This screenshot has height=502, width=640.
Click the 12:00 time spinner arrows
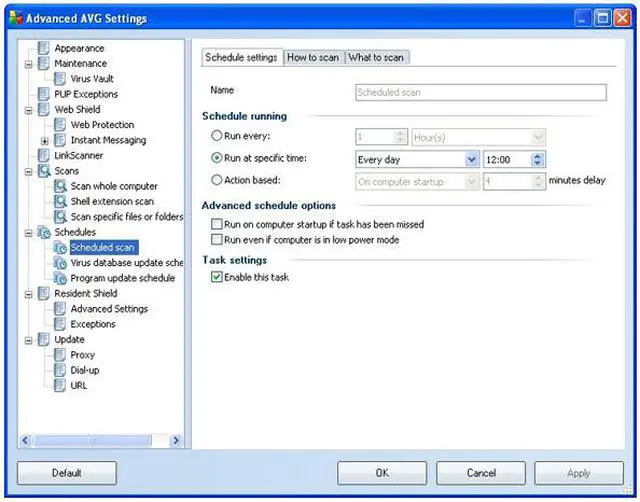point(538,160)
